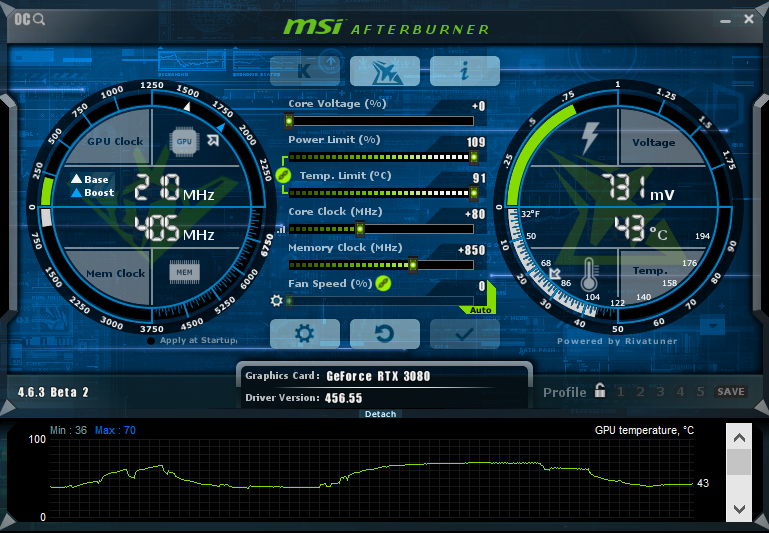Click the Min : 36 graph label
Image resolution: width=769 pixels, height=533 pixels.
point(68,430)
